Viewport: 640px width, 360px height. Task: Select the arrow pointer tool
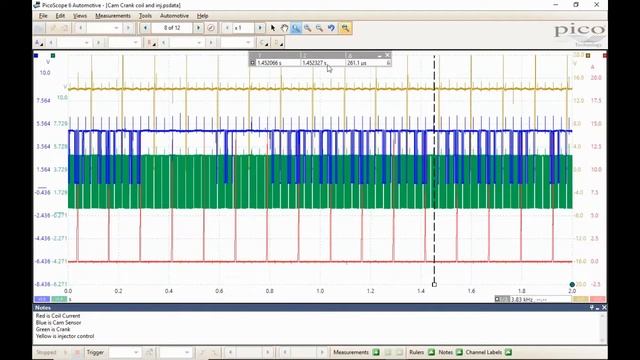273,28
